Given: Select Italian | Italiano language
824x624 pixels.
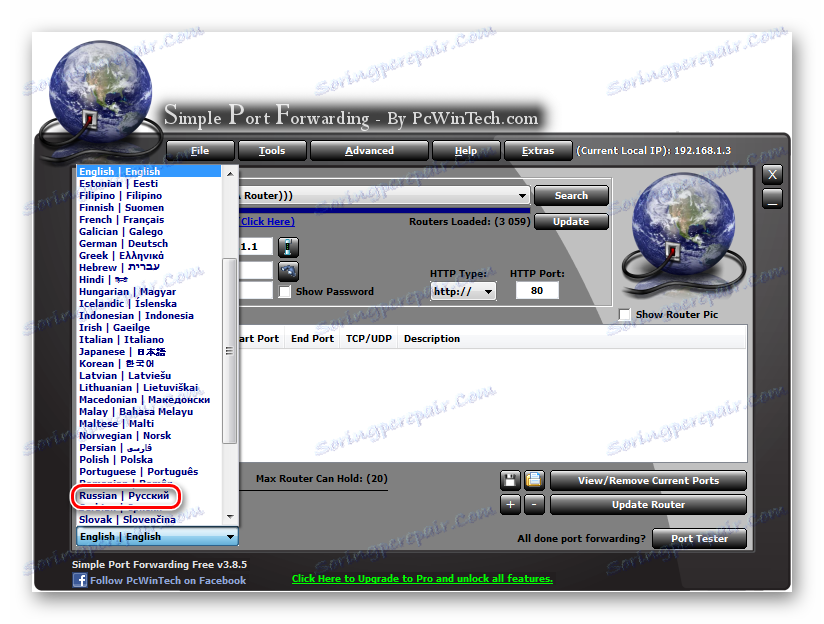Looking at the screenshot, I should coord(149,340).
